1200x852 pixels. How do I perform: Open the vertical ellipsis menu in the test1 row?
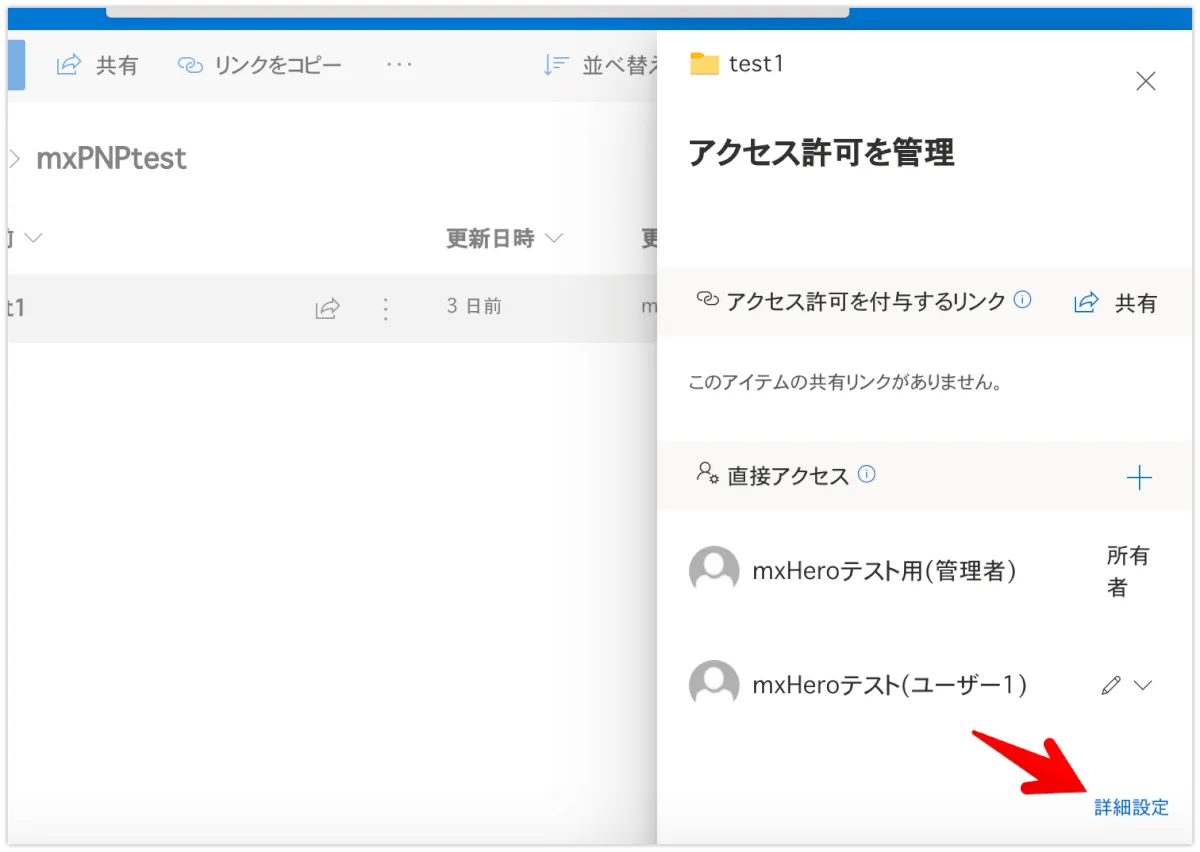click(x=386, y=308)
